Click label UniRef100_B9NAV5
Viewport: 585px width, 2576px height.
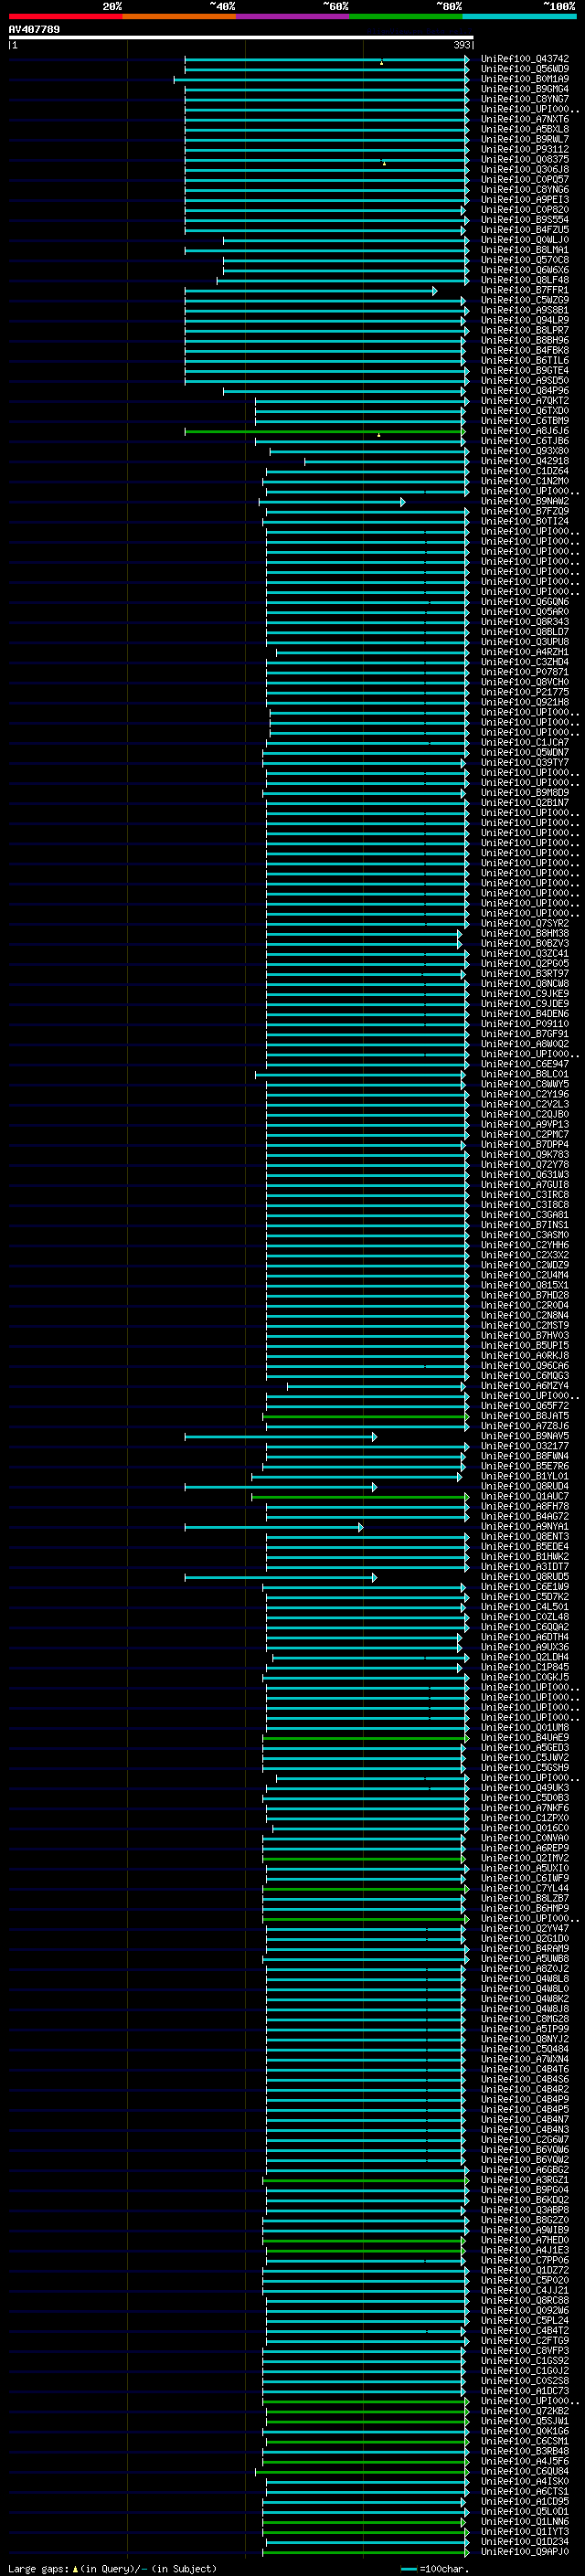coord(525,1436)
